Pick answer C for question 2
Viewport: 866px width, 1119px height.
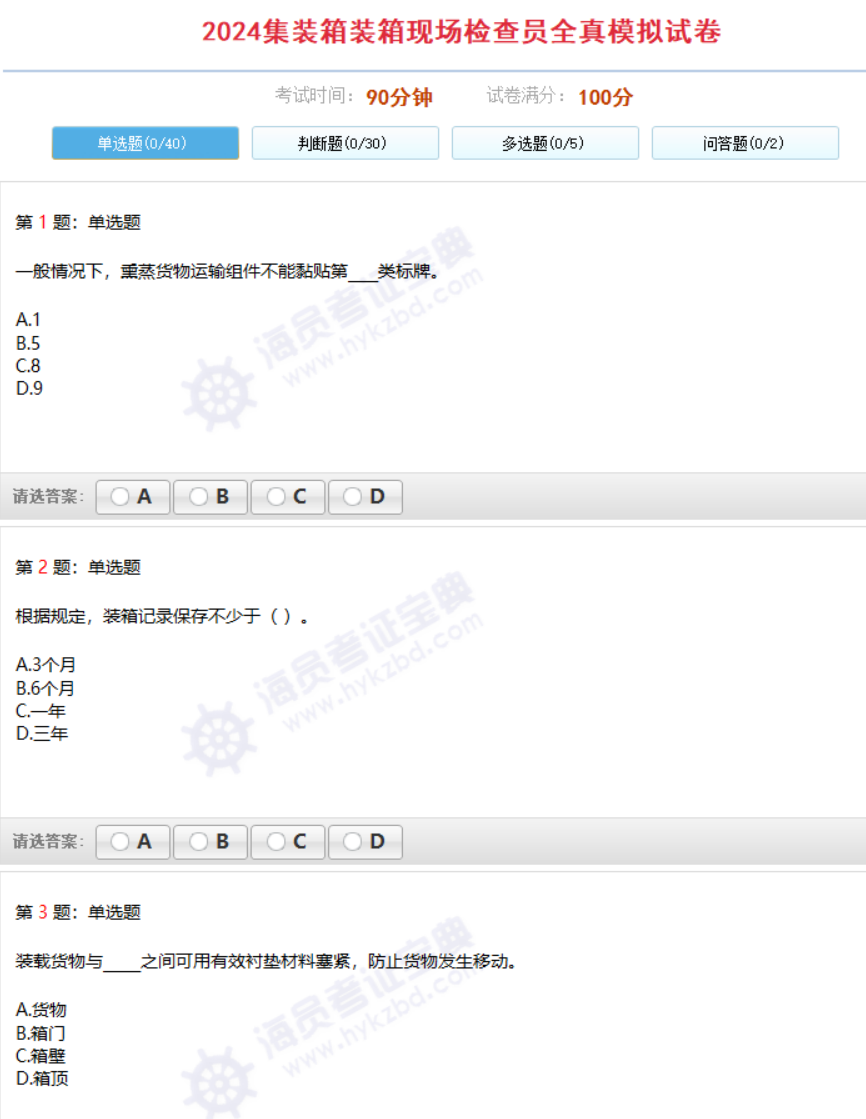[288, 842]
